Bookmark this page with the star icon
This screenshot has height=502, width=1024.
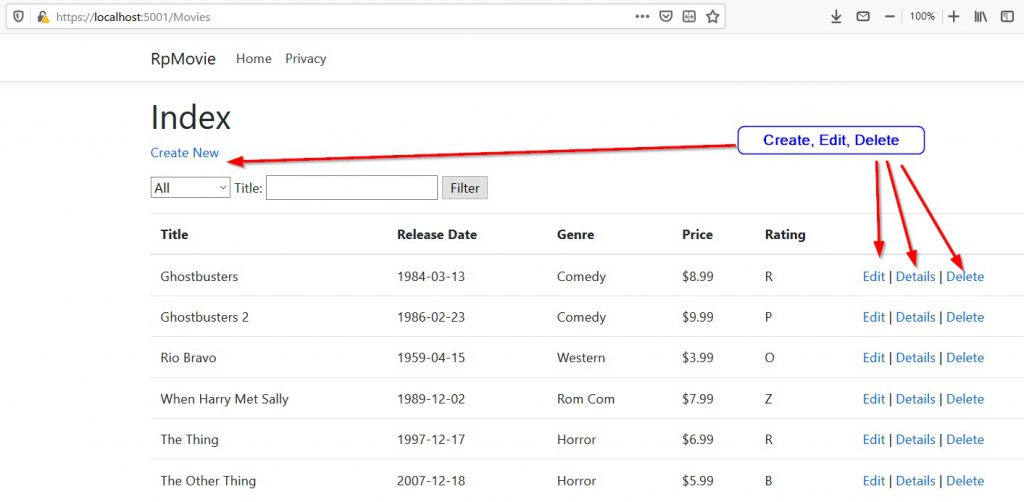click(x=712, y=17)
